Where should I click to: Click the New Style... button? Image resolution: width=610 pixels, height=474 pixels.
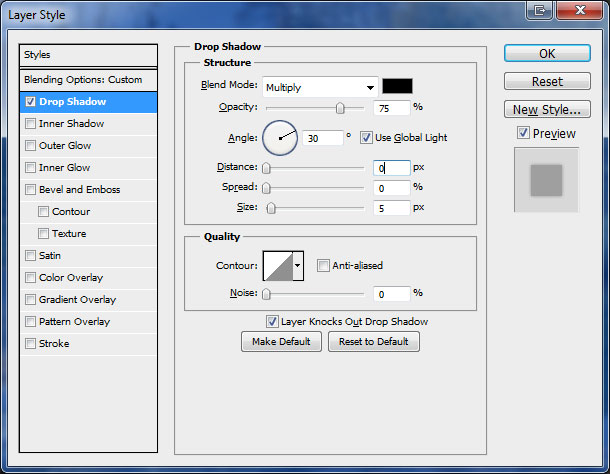[546, 109]
